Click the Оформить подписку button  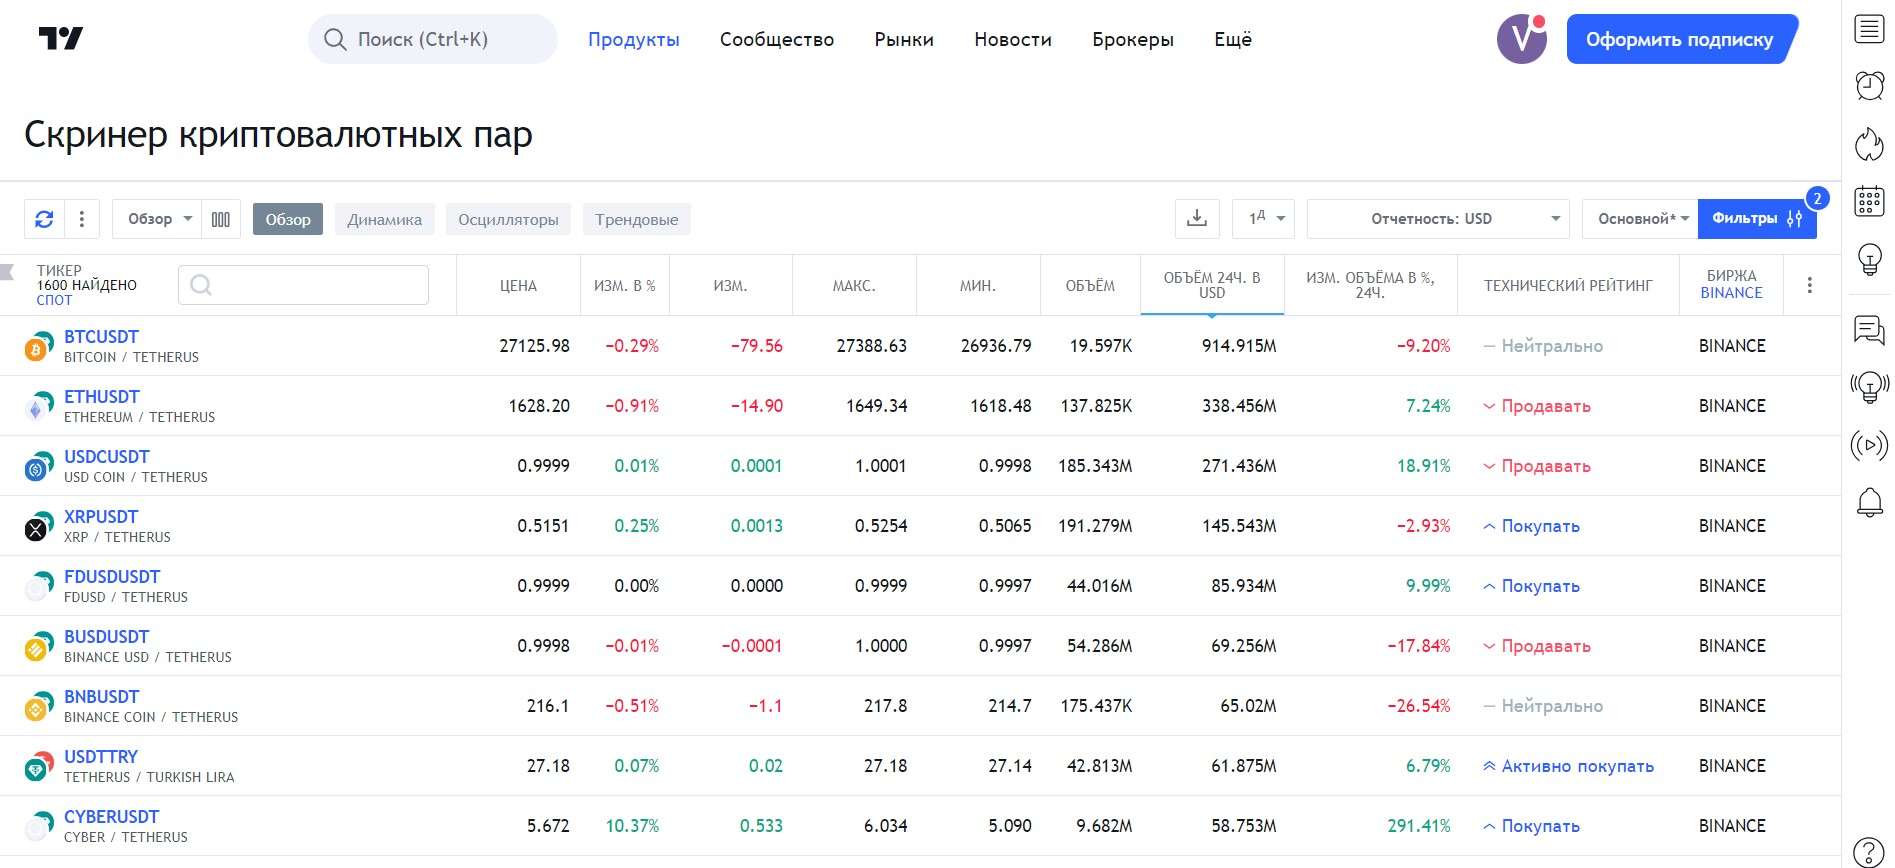point(1680,39)
